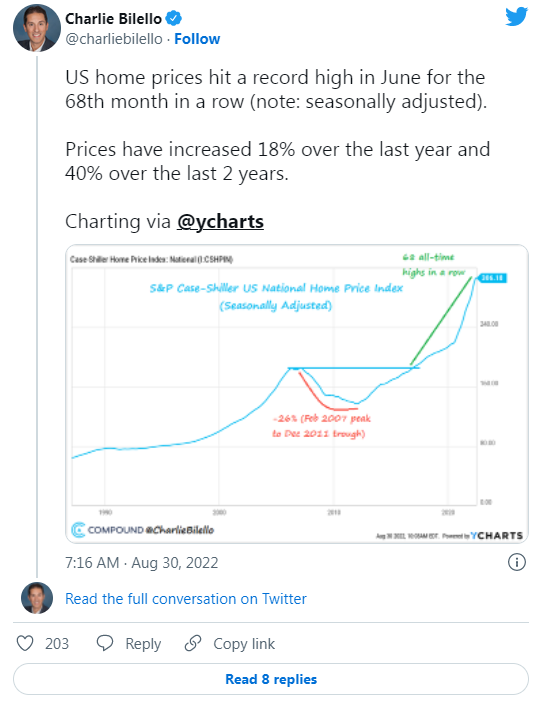
Task: Click Charlie Bilello's large profile photo
Action: (37, 28)
